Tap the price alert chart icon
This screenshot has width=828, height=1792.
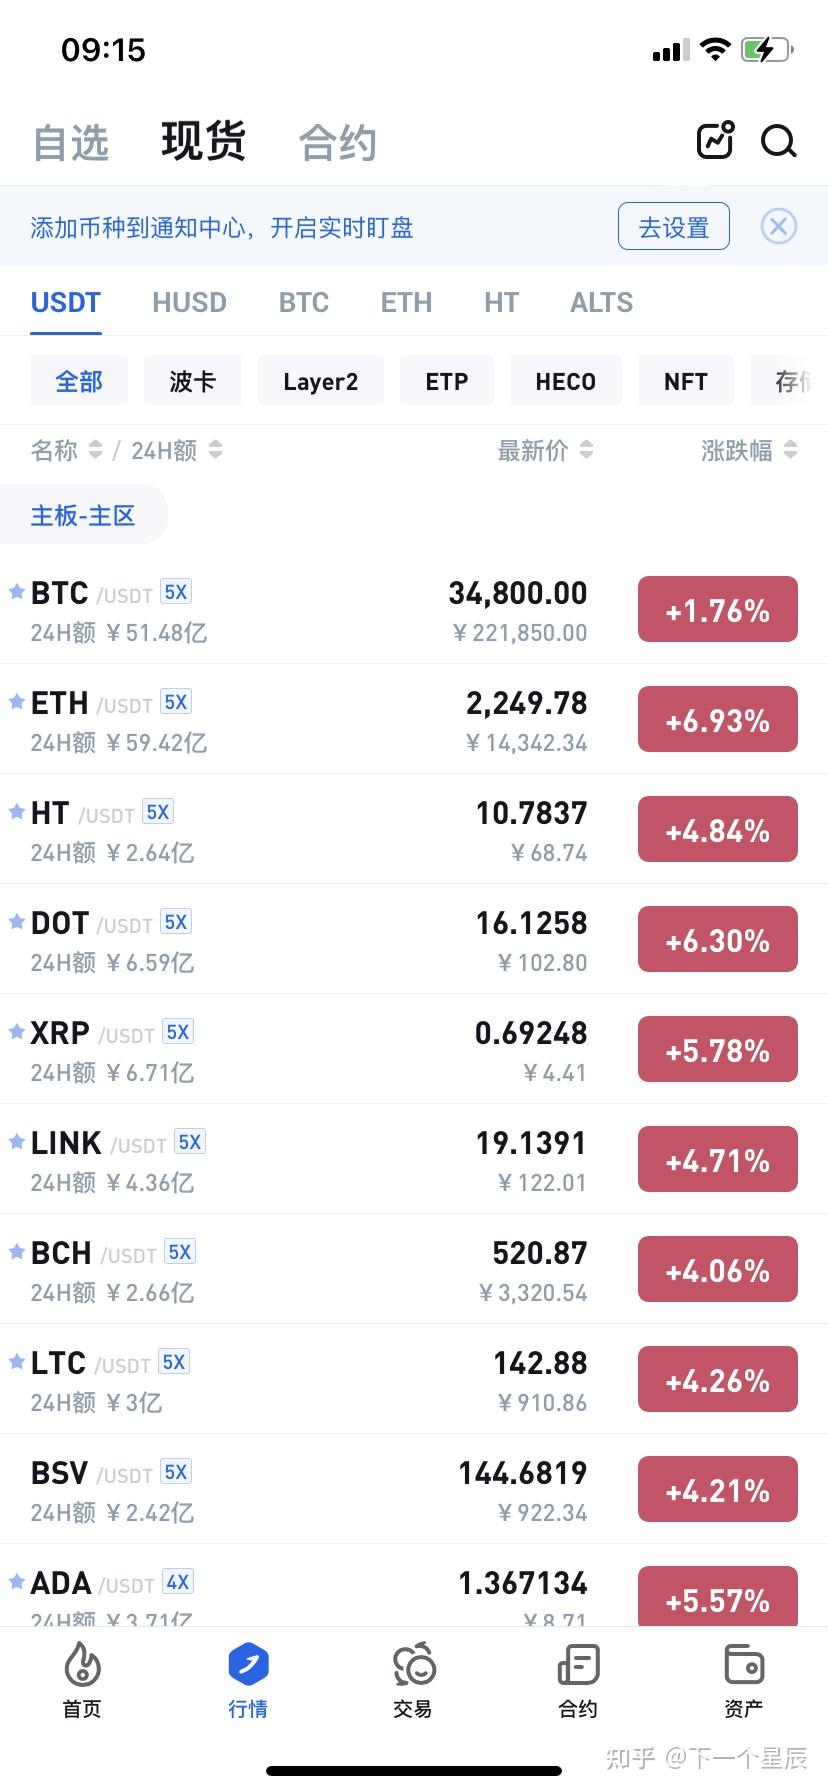[x=715, y=140]
